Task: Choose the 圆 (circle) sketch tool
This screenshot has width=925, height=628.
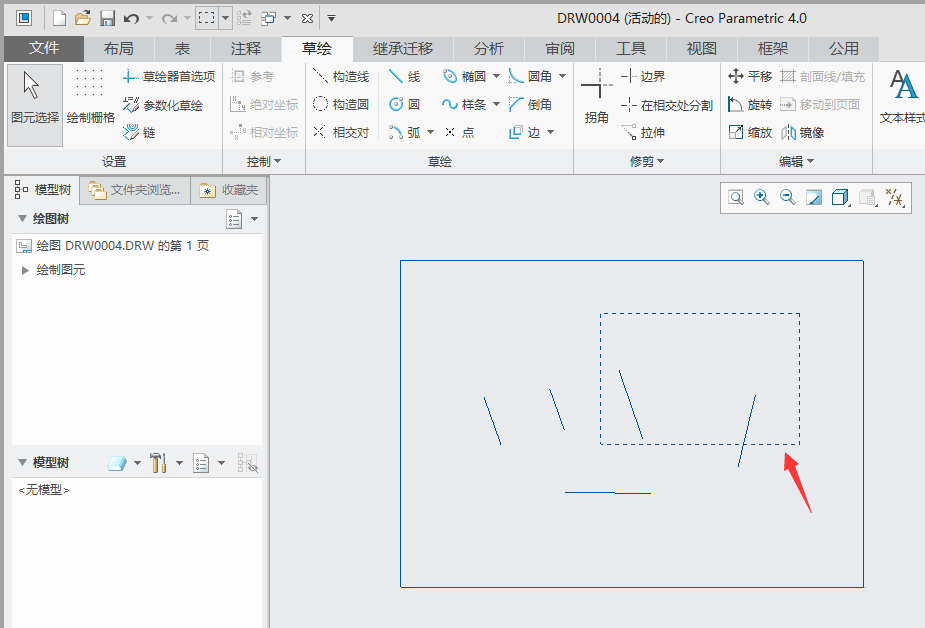Action: (x=405, y=104)
